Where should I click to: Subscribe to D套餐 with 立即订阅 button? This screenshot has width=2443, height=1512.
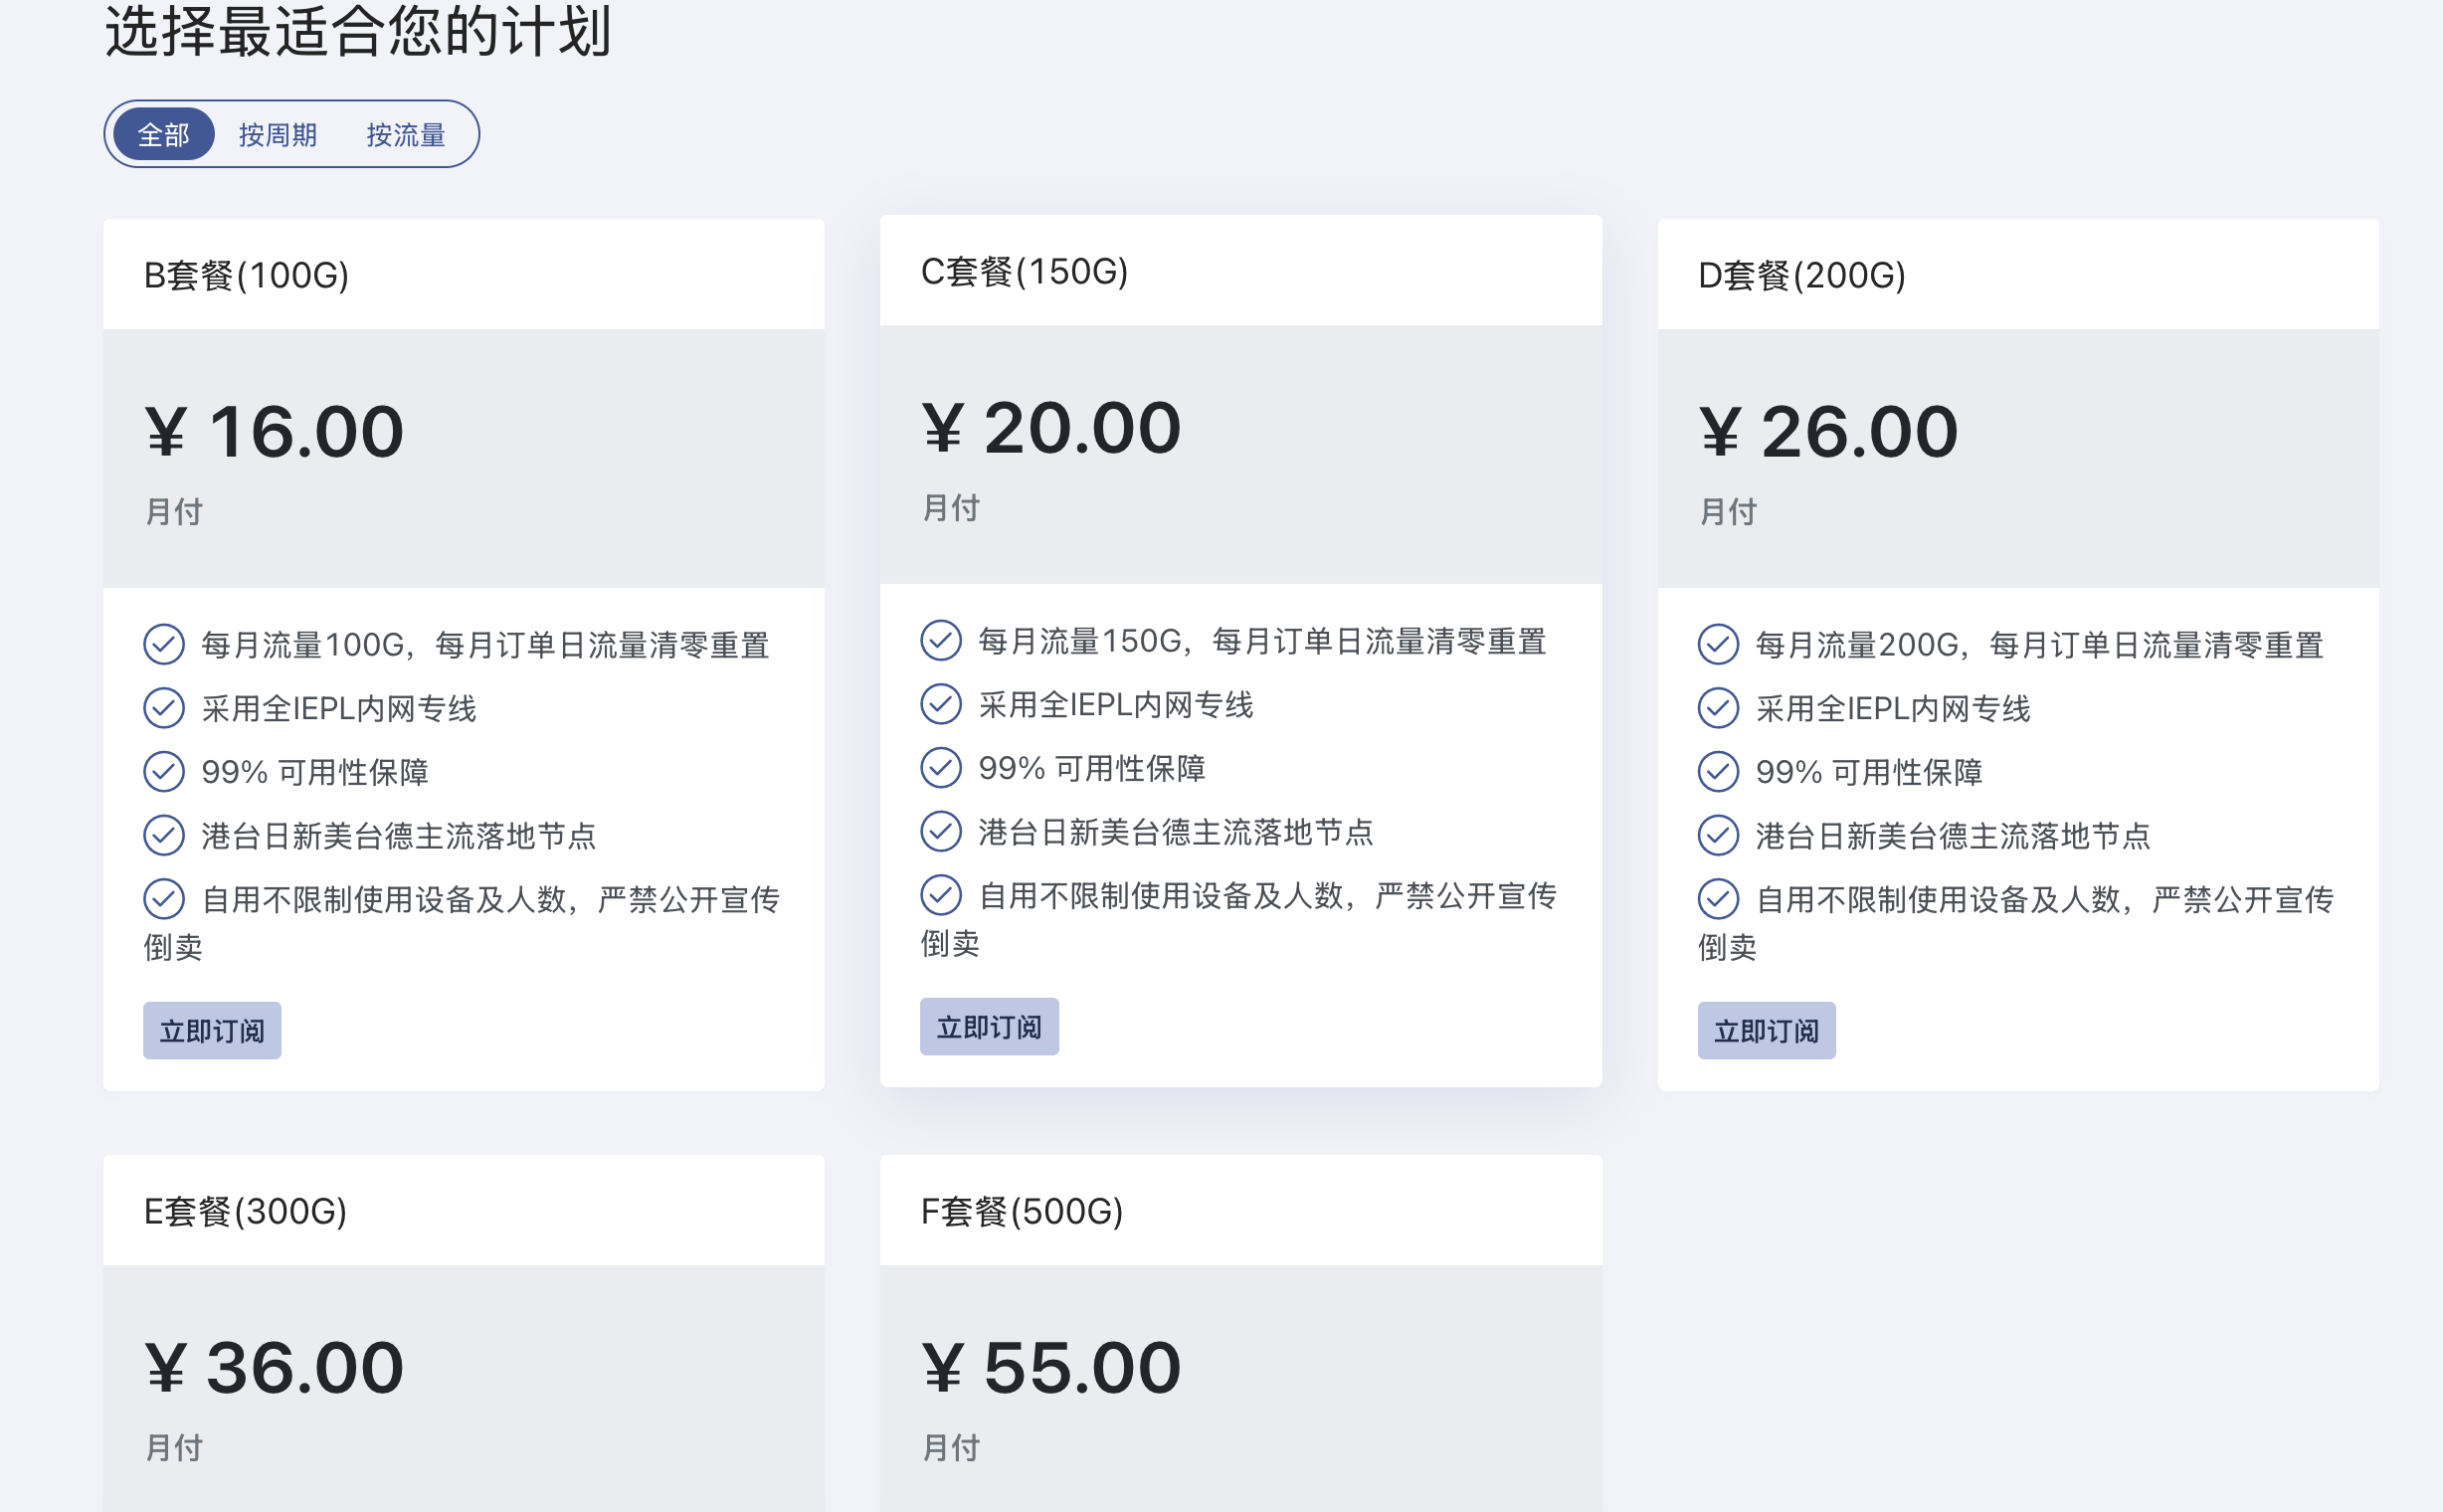[1765, 1030]
